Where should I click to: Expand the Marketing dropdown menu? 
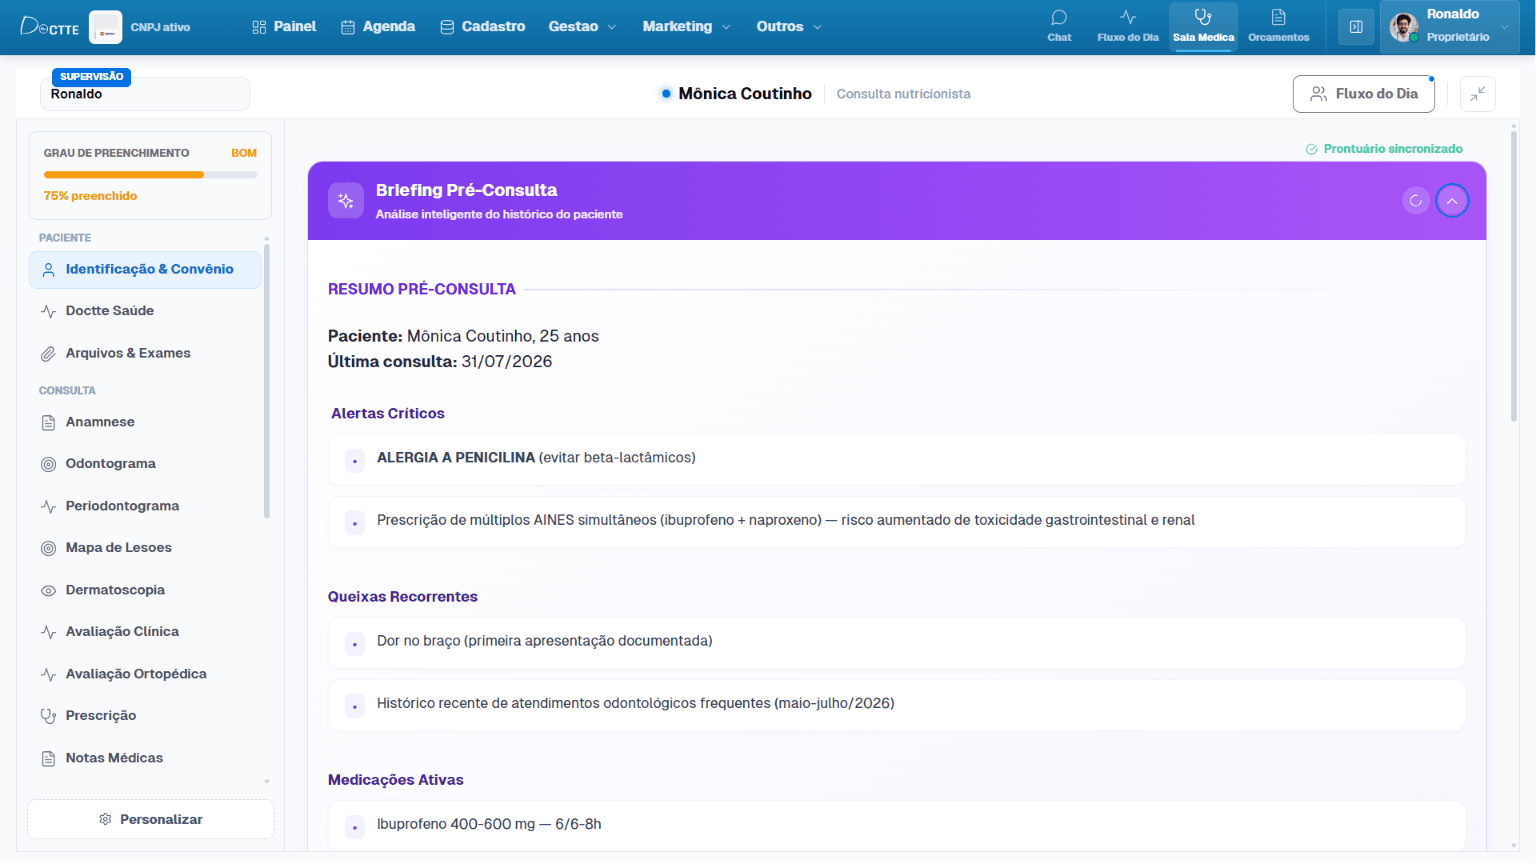coord(686,27)
